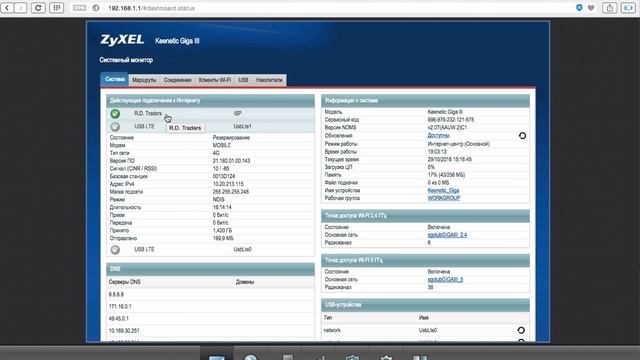Click the 192.168.1.1 address field
Screen dimensions: 640x360
coord(151,8)
